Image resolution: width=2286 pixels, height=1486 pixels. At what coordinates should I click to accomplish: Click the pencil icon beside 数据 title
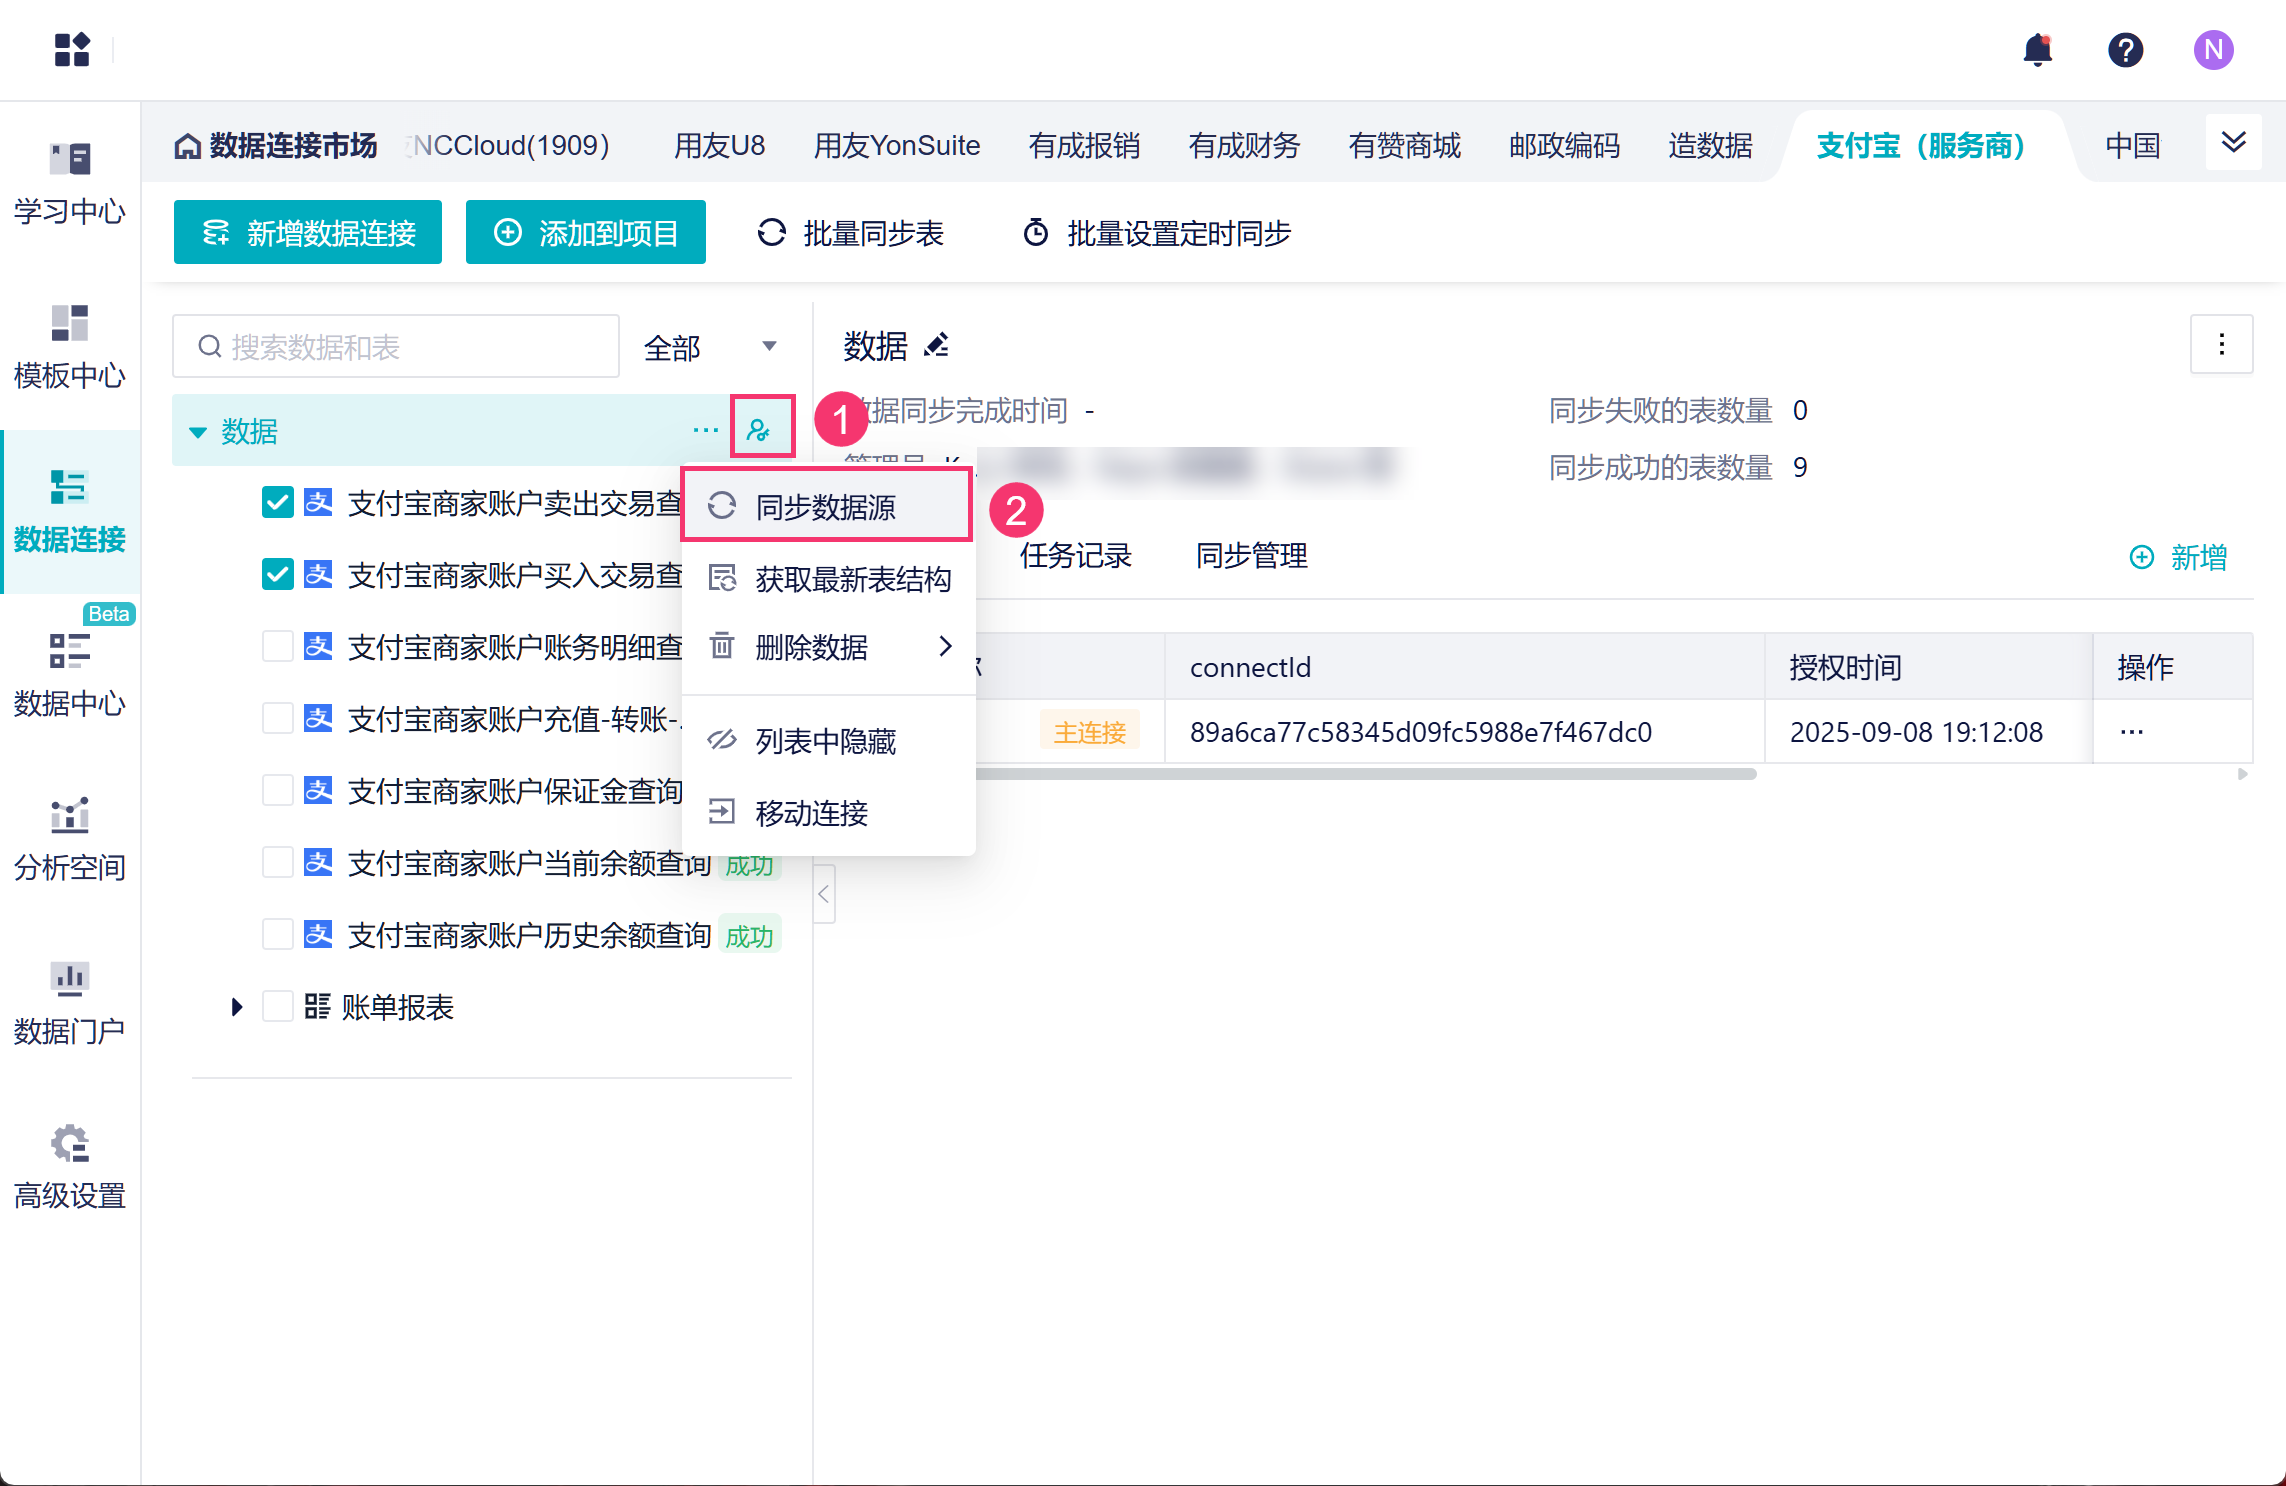[937, 346]
